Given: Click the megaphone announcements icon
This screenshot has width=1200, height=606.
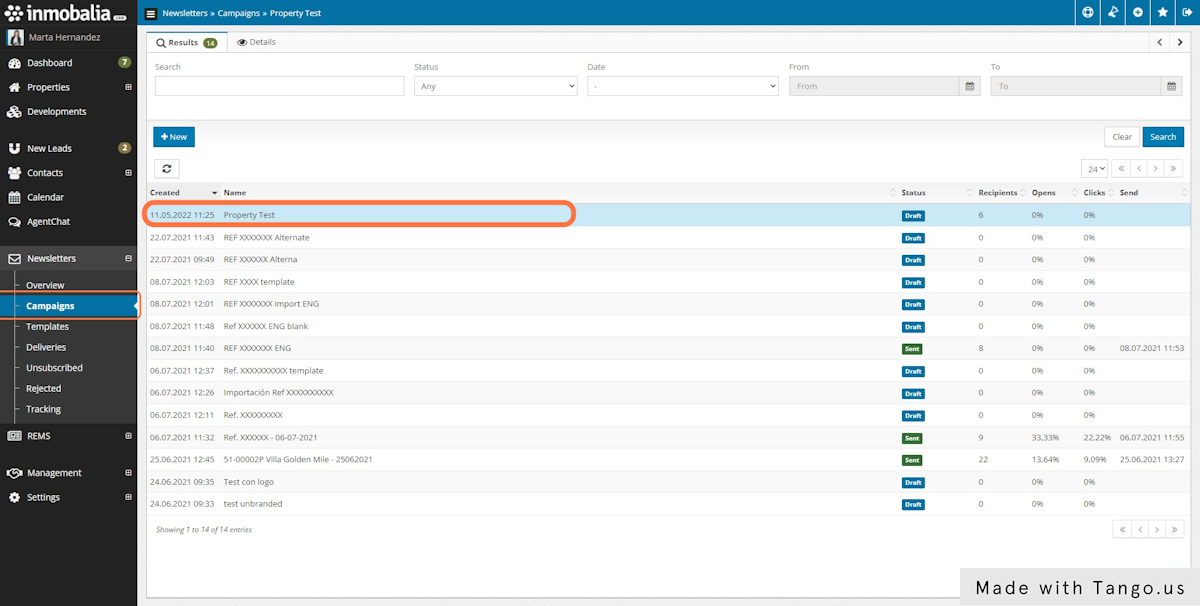Looking at the screenshot, I should 1113,13.
